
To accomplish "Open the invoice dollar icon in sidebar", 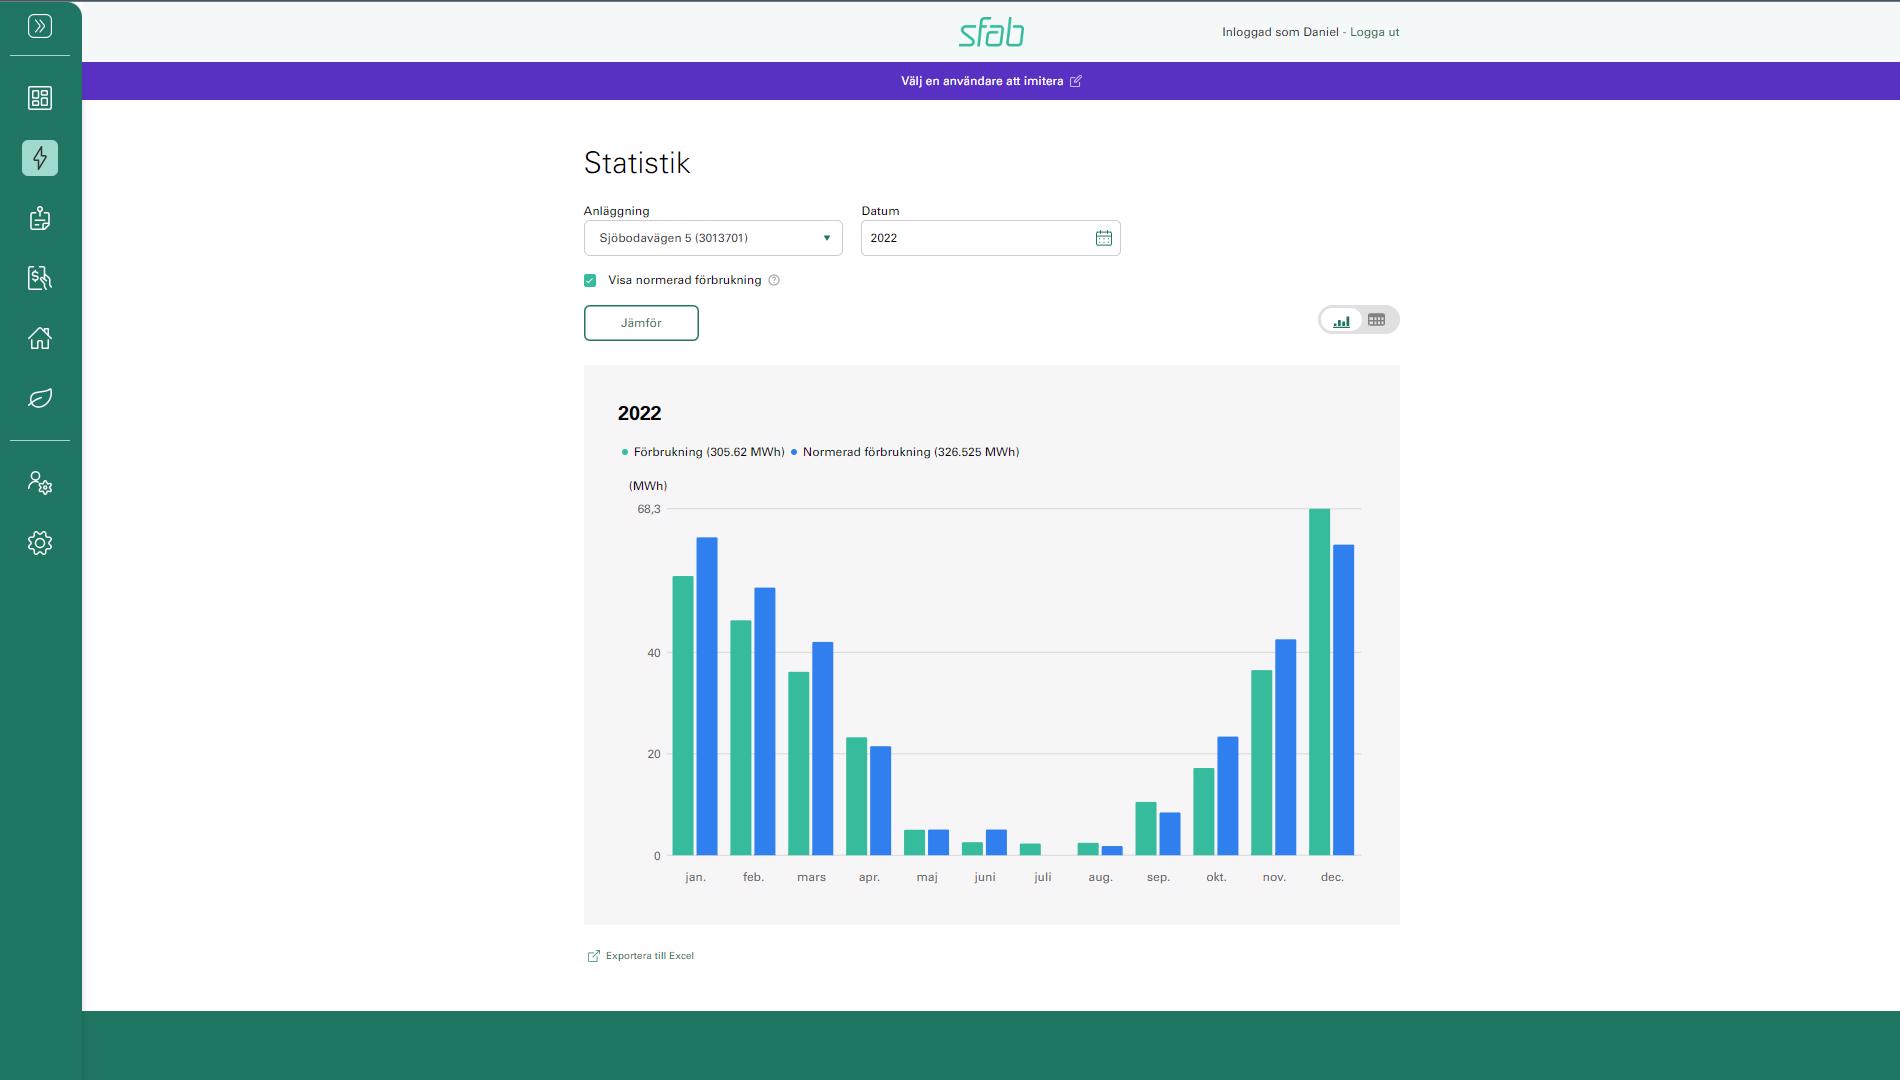I will [40, 278].
